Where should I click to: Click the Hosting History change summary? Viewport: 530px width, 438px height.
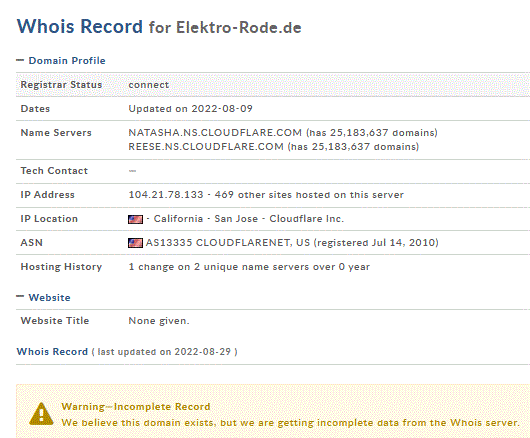coord(249,267)
